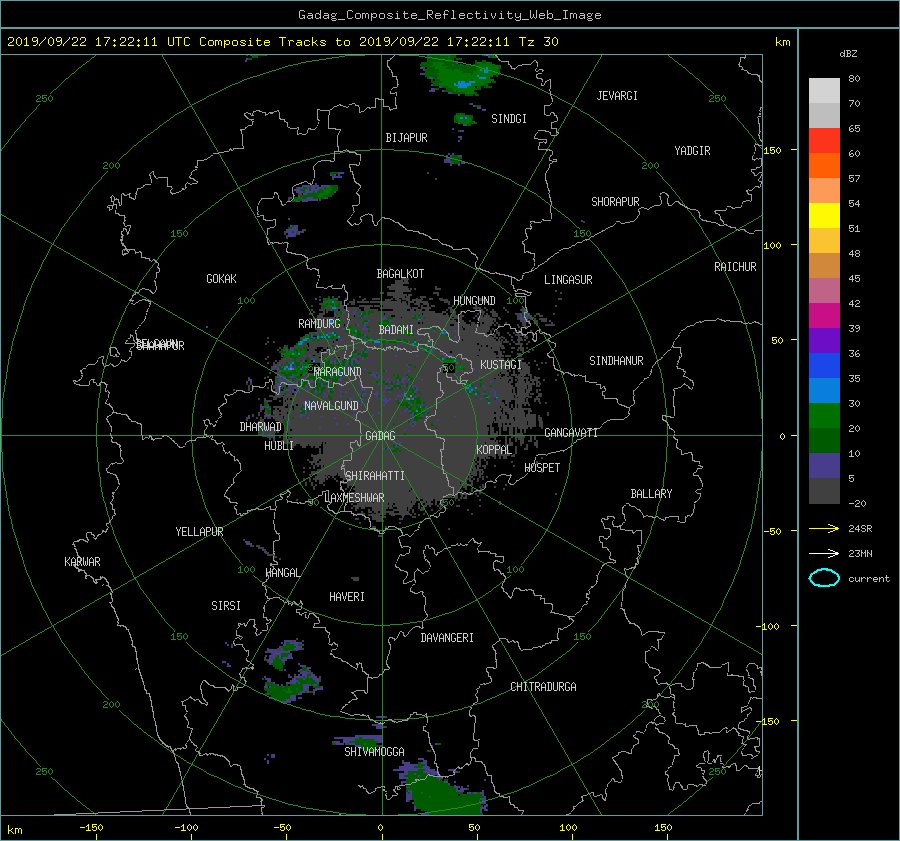Click the BADAMI city label
Screen dimensions: 900x841
pos(396,330)
